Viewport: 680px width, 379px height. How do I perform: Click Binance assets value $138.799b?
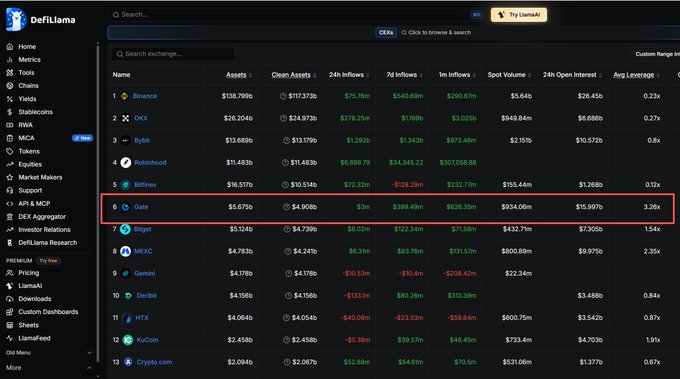coord(237,96)
